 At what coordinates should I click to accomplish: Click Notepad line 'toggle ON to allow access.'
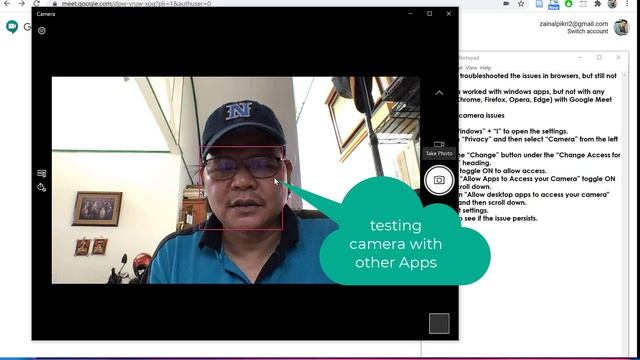coord(502,171)
